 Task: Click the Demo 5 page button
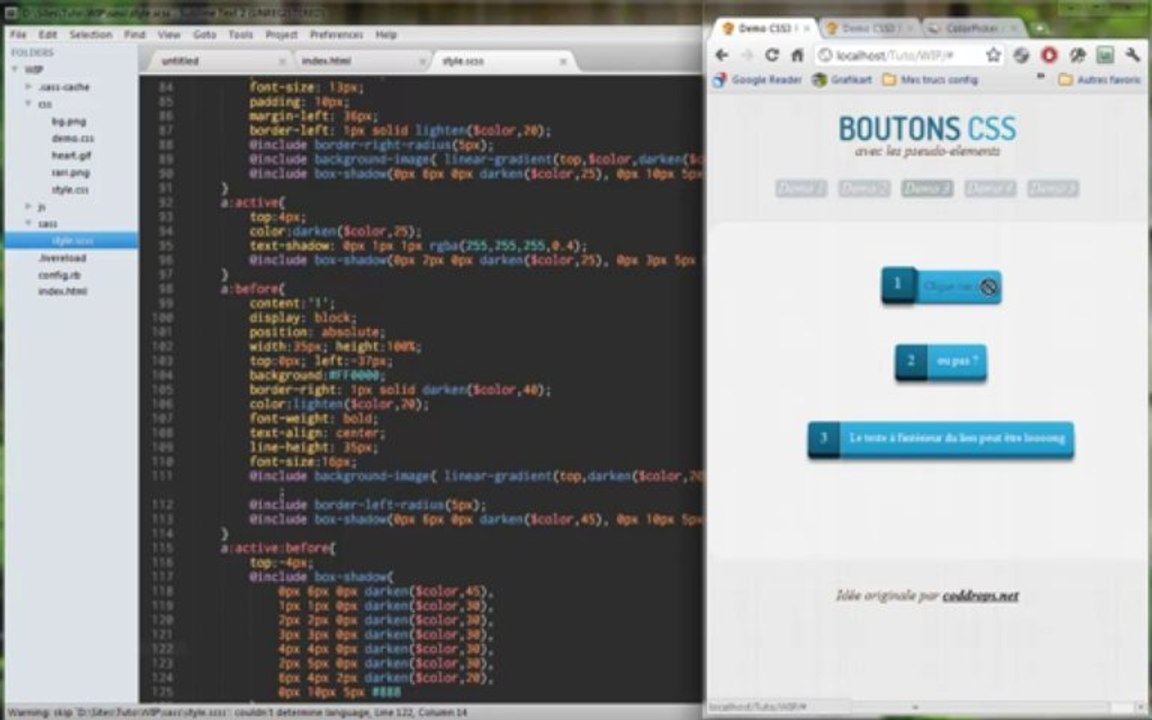click(x=1053, y=189)
